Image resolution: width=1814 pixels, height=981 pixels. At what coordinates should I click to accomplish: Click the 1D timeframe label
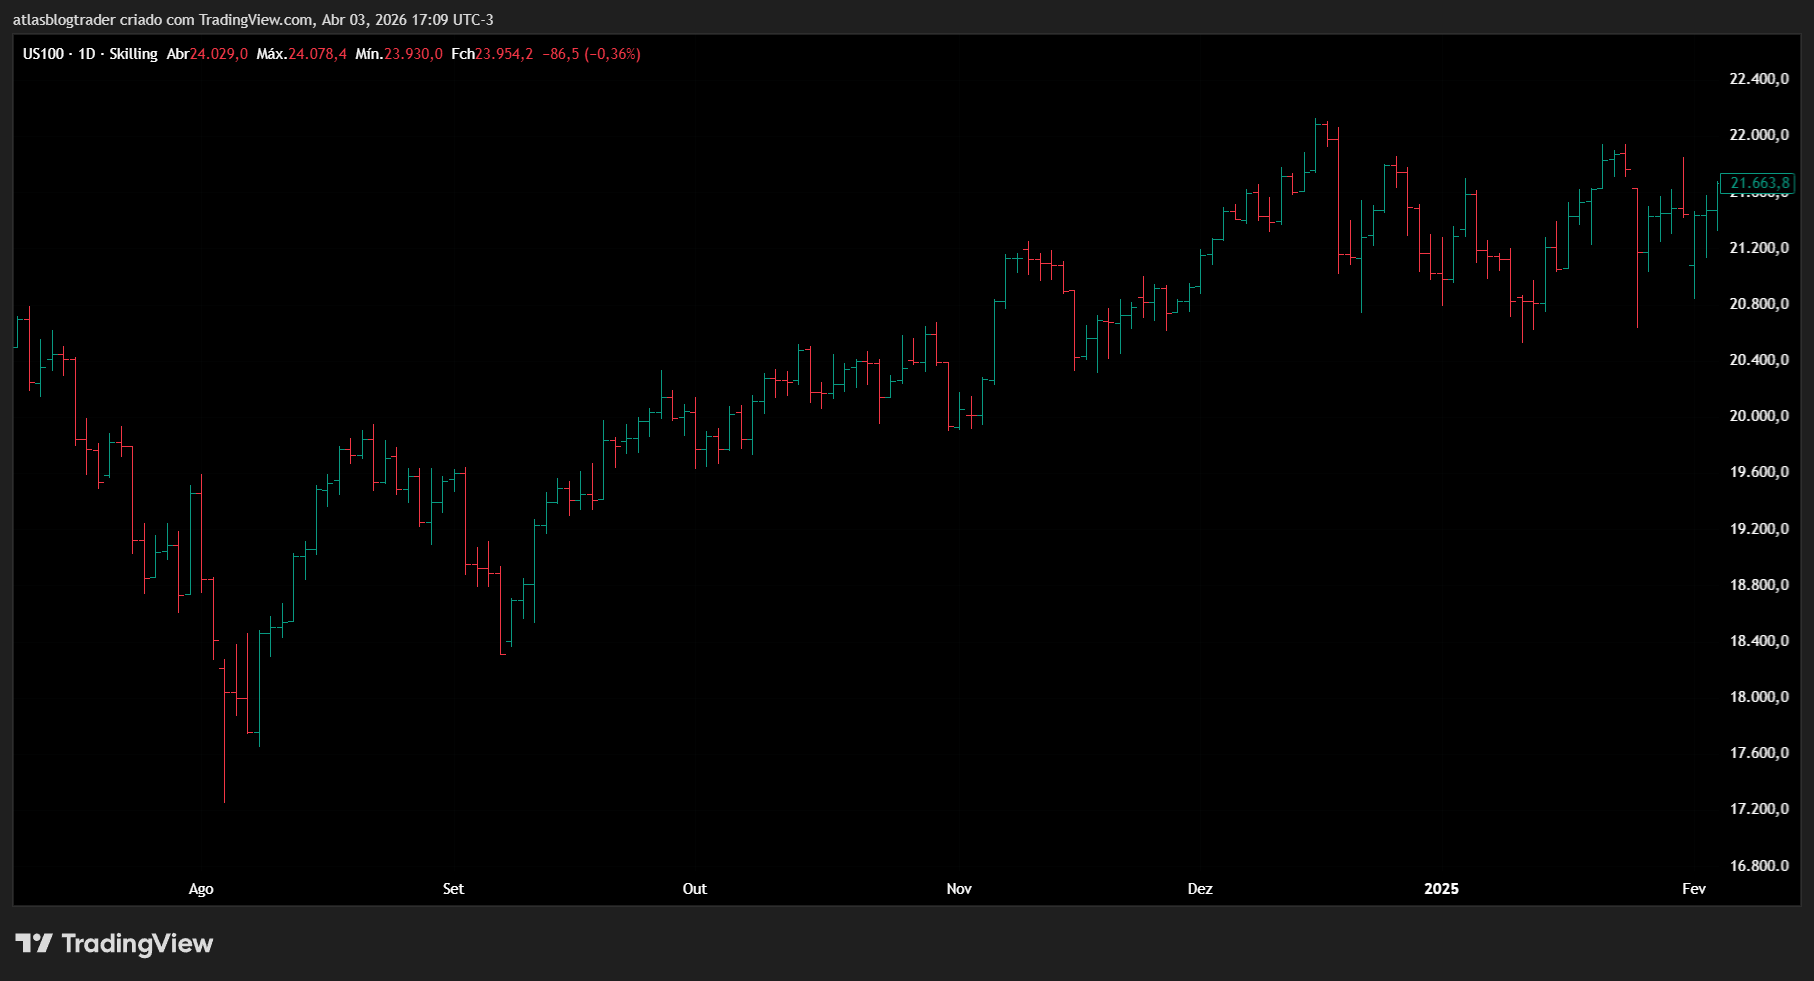[87, 54]
